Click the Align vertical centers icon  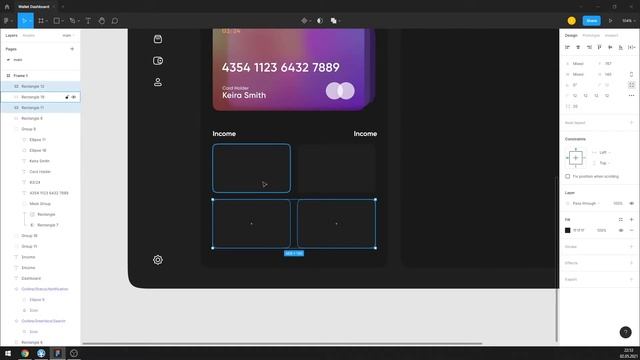[x=610, y=47]
